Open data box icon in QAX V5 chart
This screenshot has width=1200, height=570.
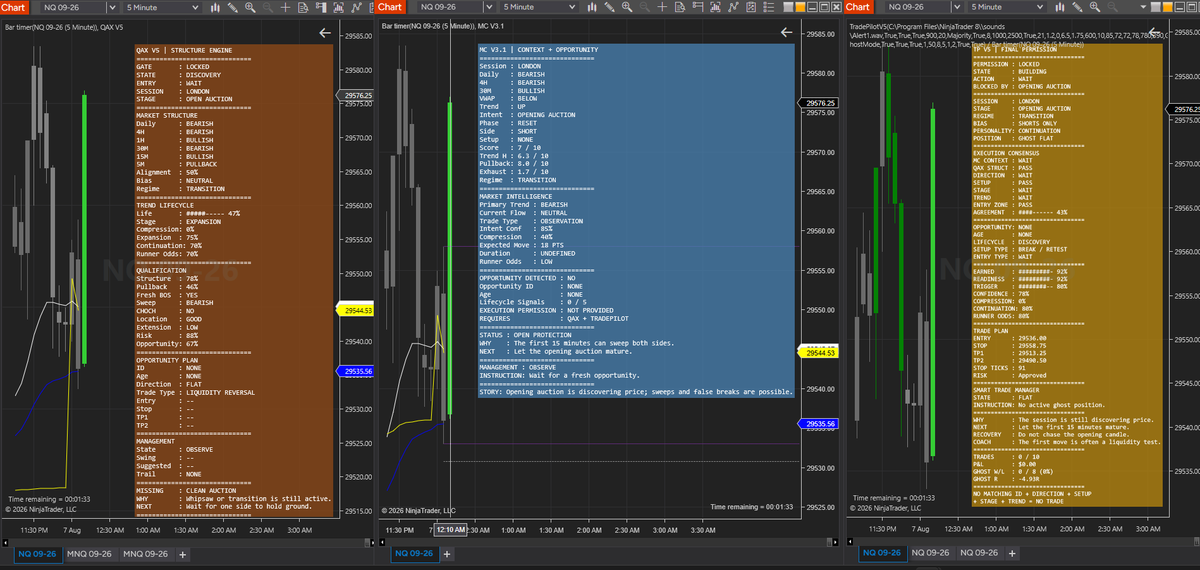click(x=303, y=7)
